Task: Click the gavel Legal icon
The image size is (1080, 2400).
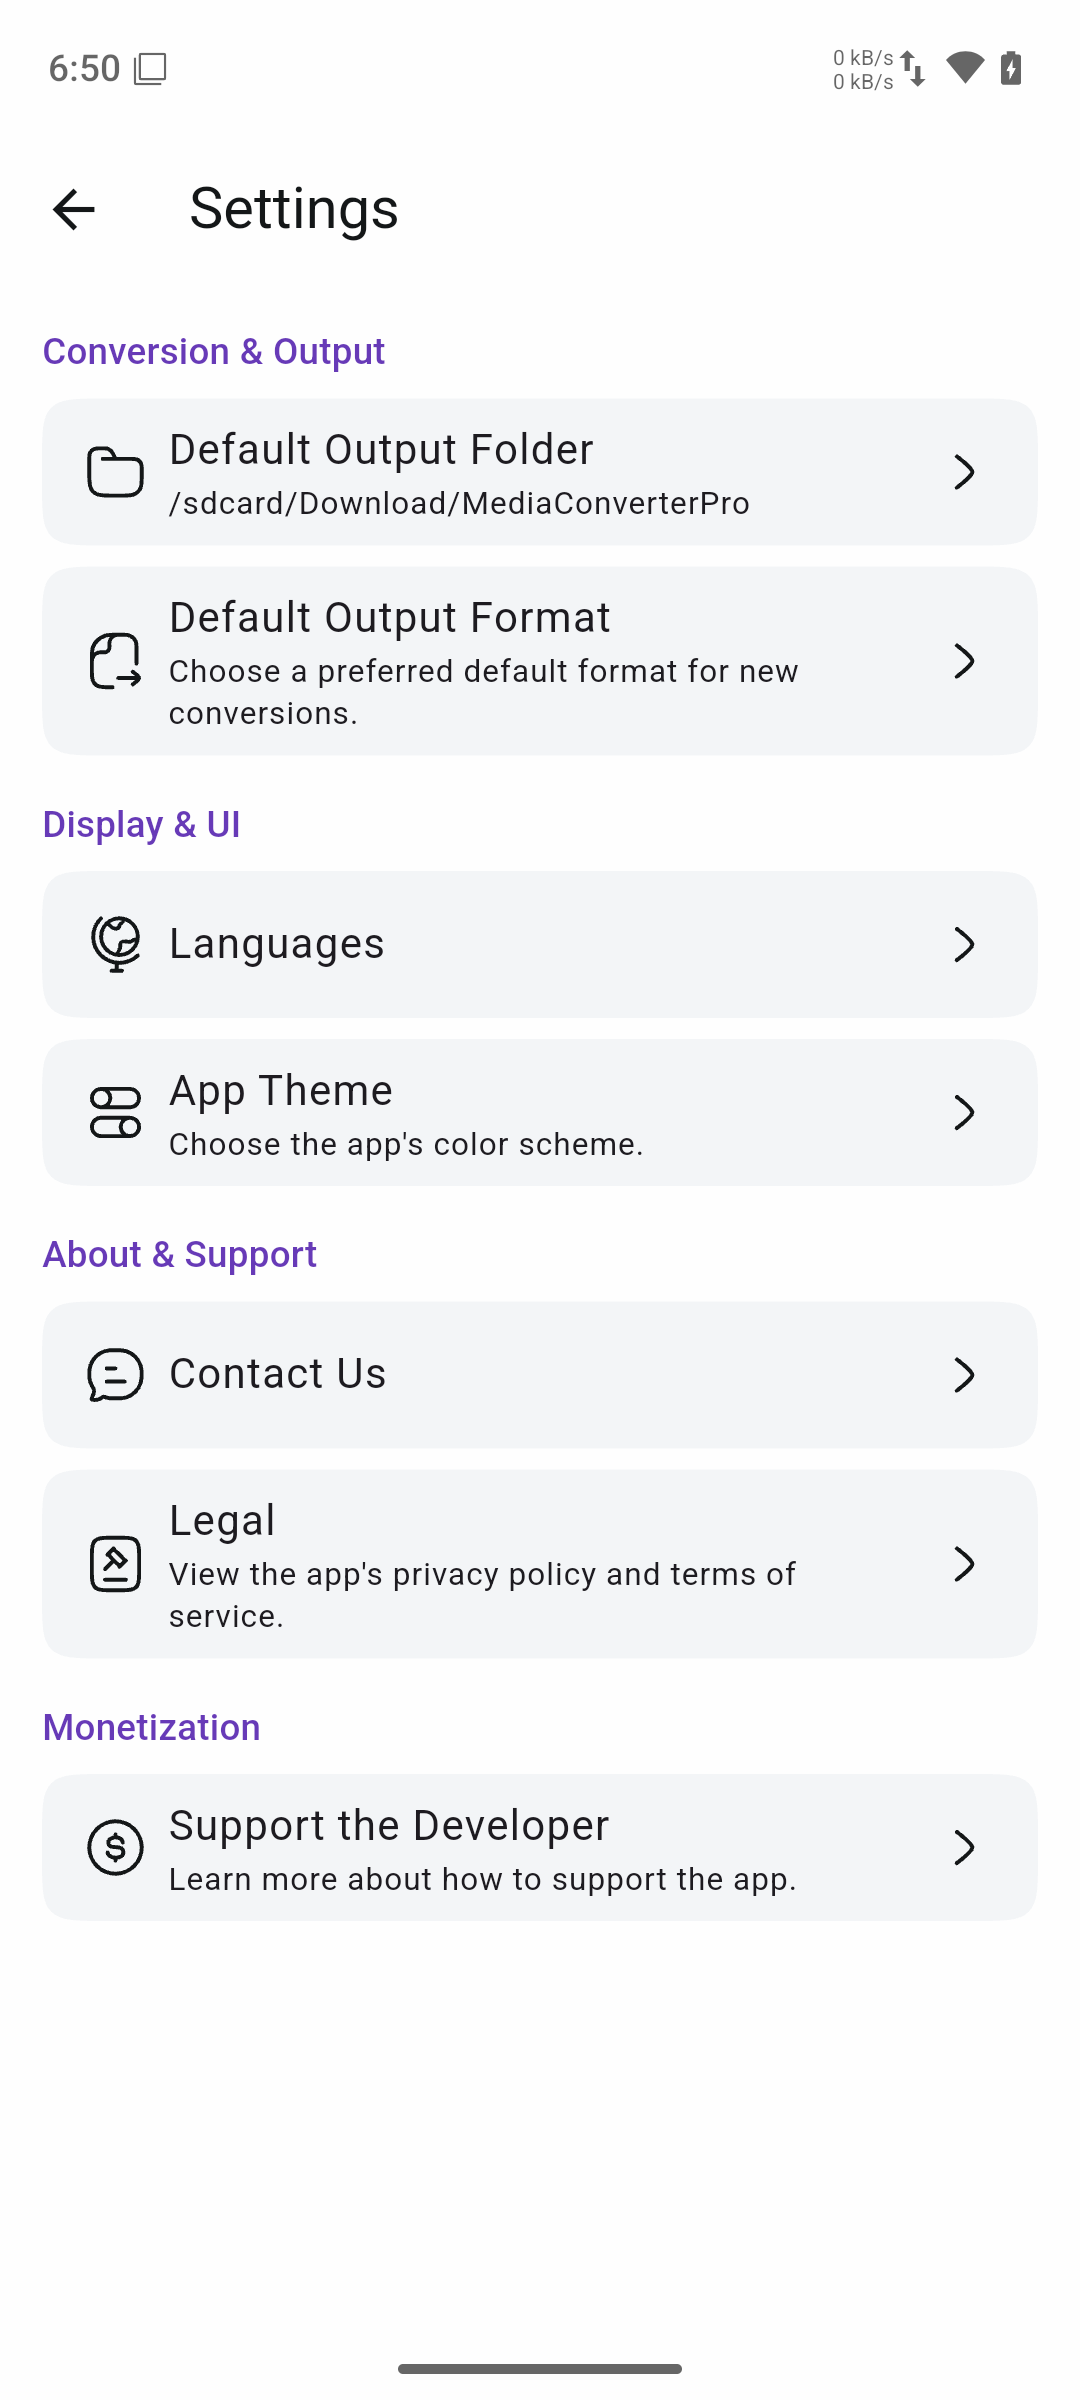Action: click(115, 1564)
